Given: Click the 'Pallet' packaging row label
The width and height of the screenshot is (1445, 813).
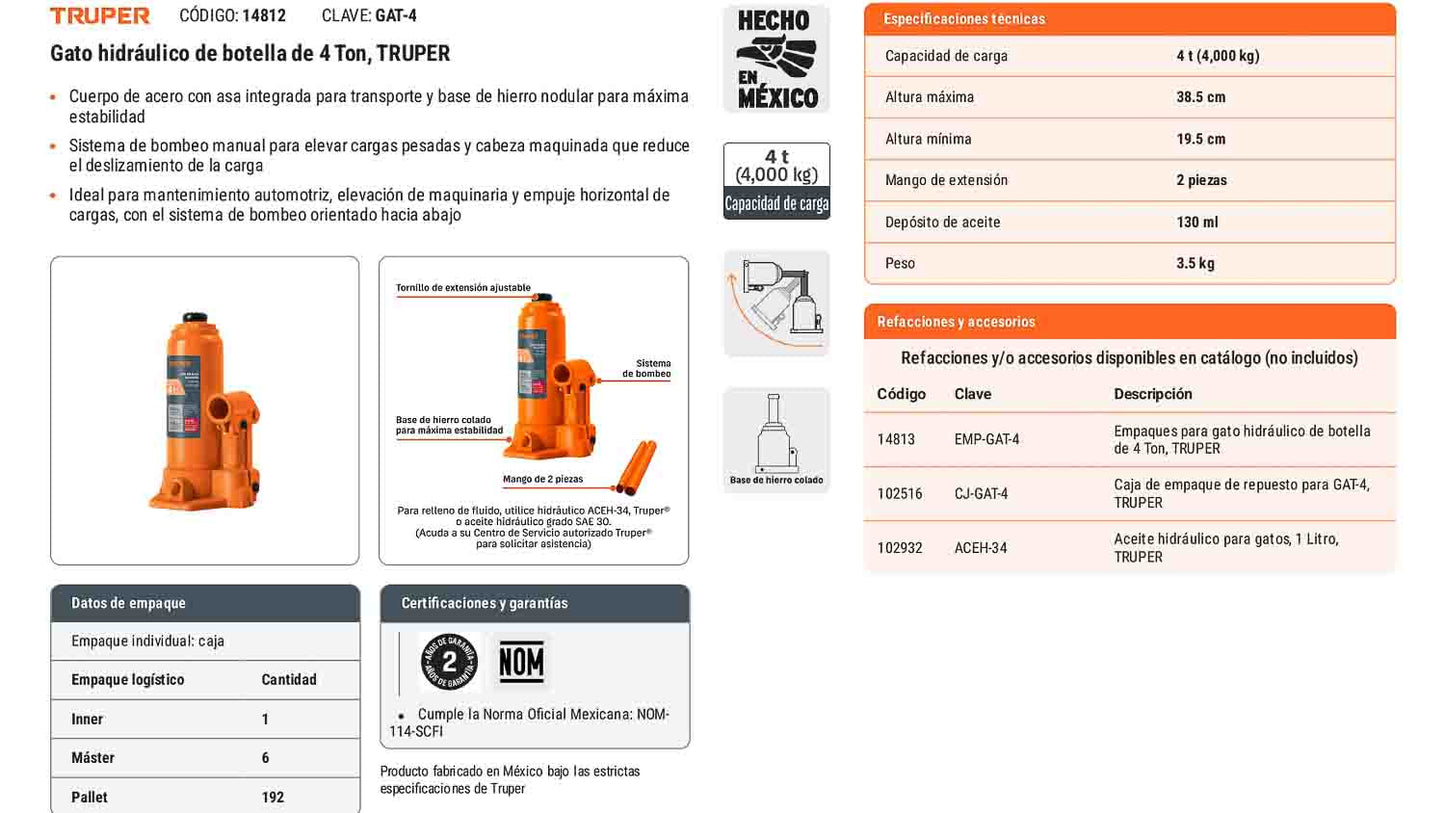Looking at the screenshot, I should (x=89, y=797).
